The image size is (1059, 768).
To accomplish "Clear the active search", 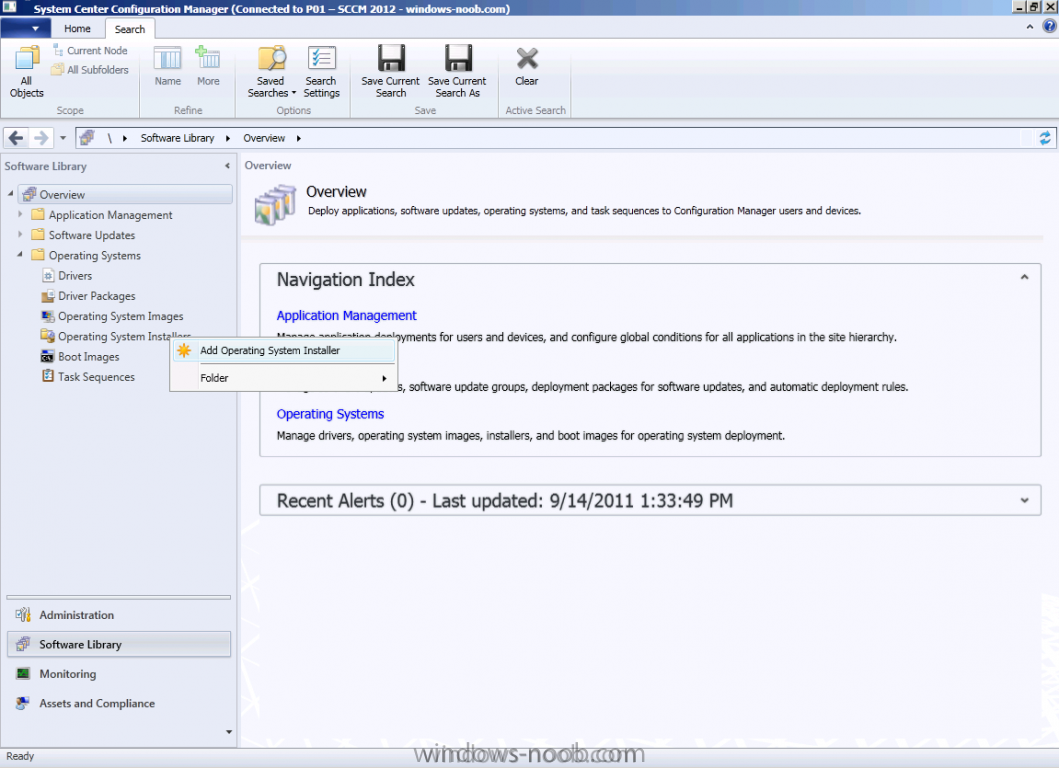I will 527,66.
